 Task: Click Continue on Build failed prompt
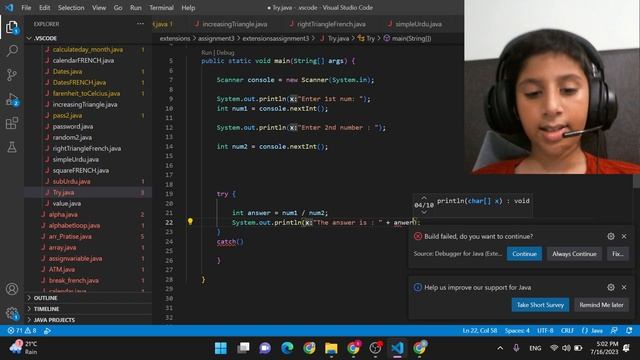pos(524,254)
